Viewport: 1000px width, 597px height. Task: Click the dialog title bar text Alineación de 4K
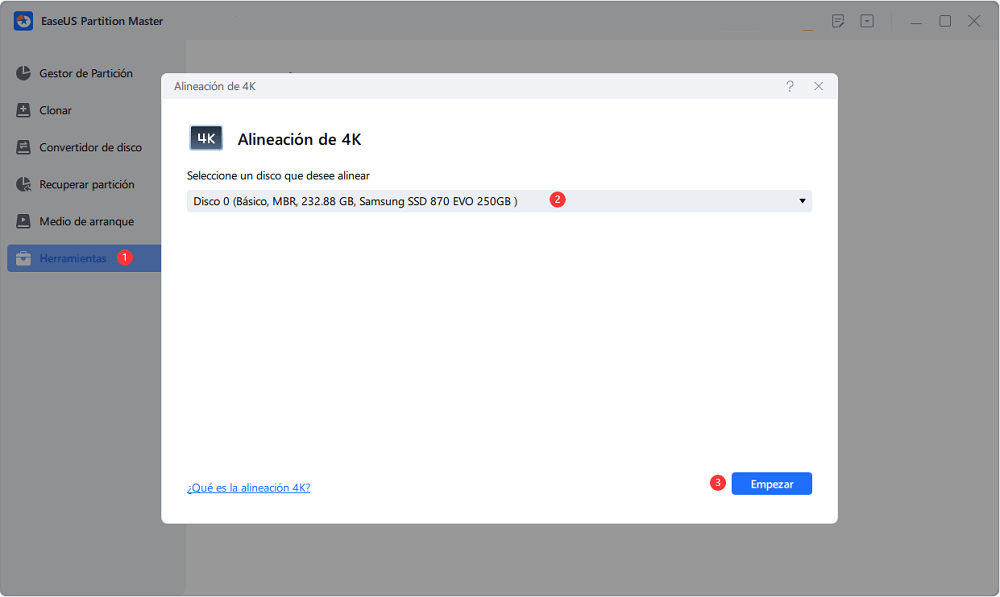coord(215,86)
